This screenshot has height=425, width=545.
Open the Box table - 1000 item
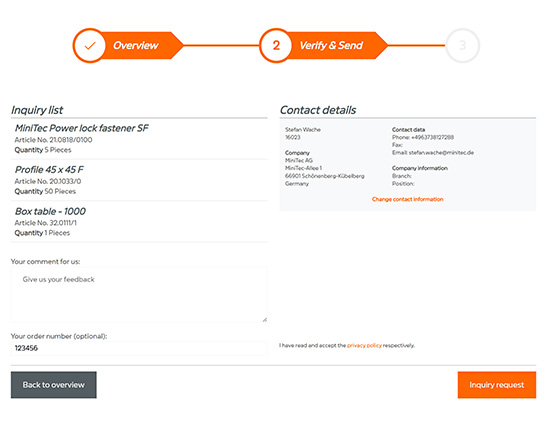(x=50, y=211)
